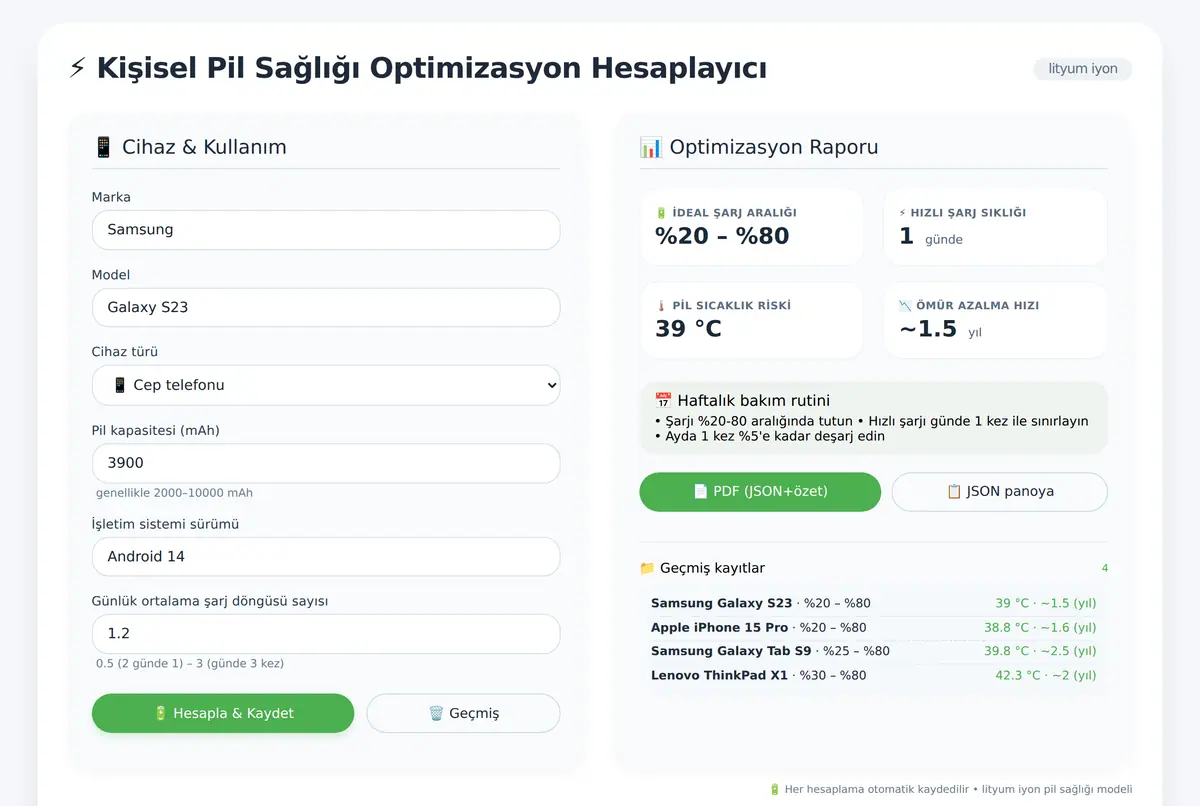This screenshot has height=806, width=1200.
Task: Select the Samsung Galaxy Tab S9 history record
Action: (x=874, y=651)
